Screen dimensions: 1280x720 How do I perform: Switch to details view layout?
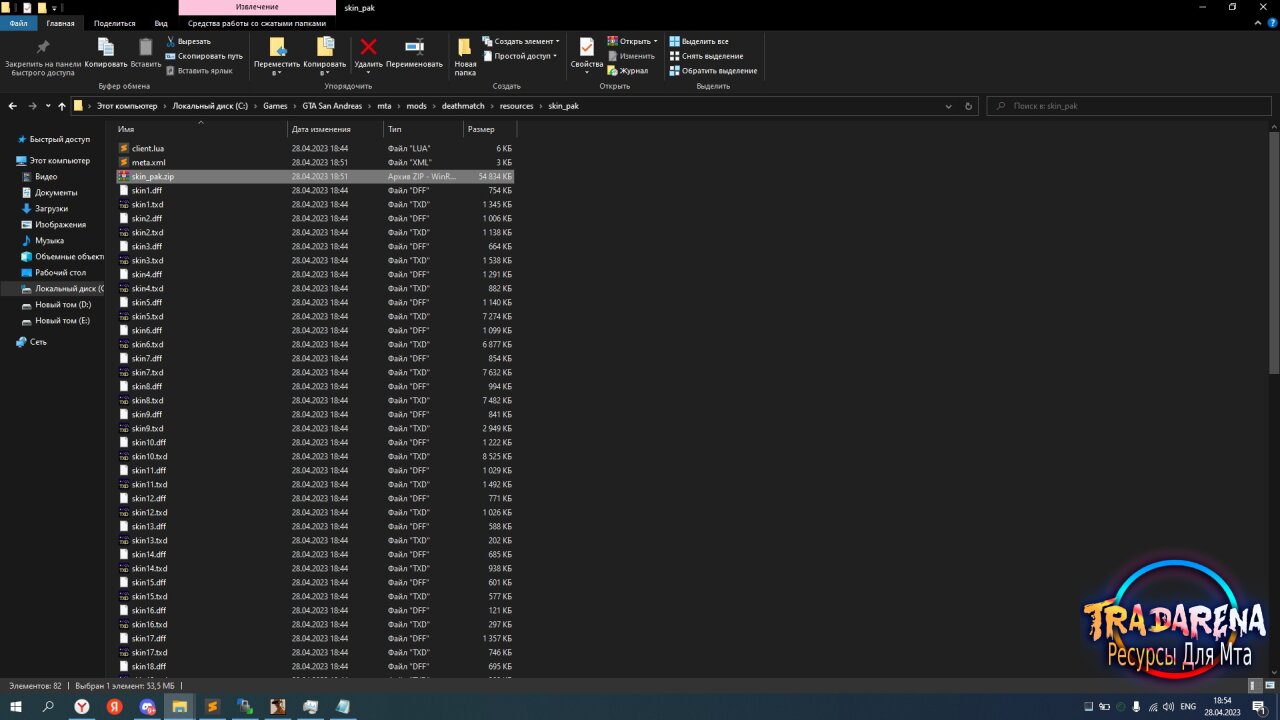(1254, 686)
